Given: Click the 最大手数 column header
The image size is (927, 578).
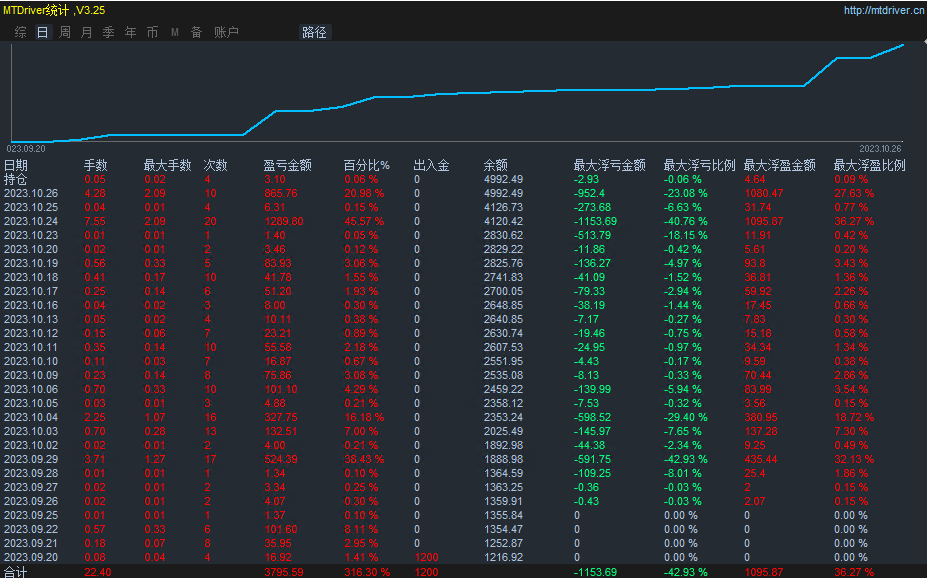Looking at the screenshot, I should pyautogui.click(x=168, y=165).
